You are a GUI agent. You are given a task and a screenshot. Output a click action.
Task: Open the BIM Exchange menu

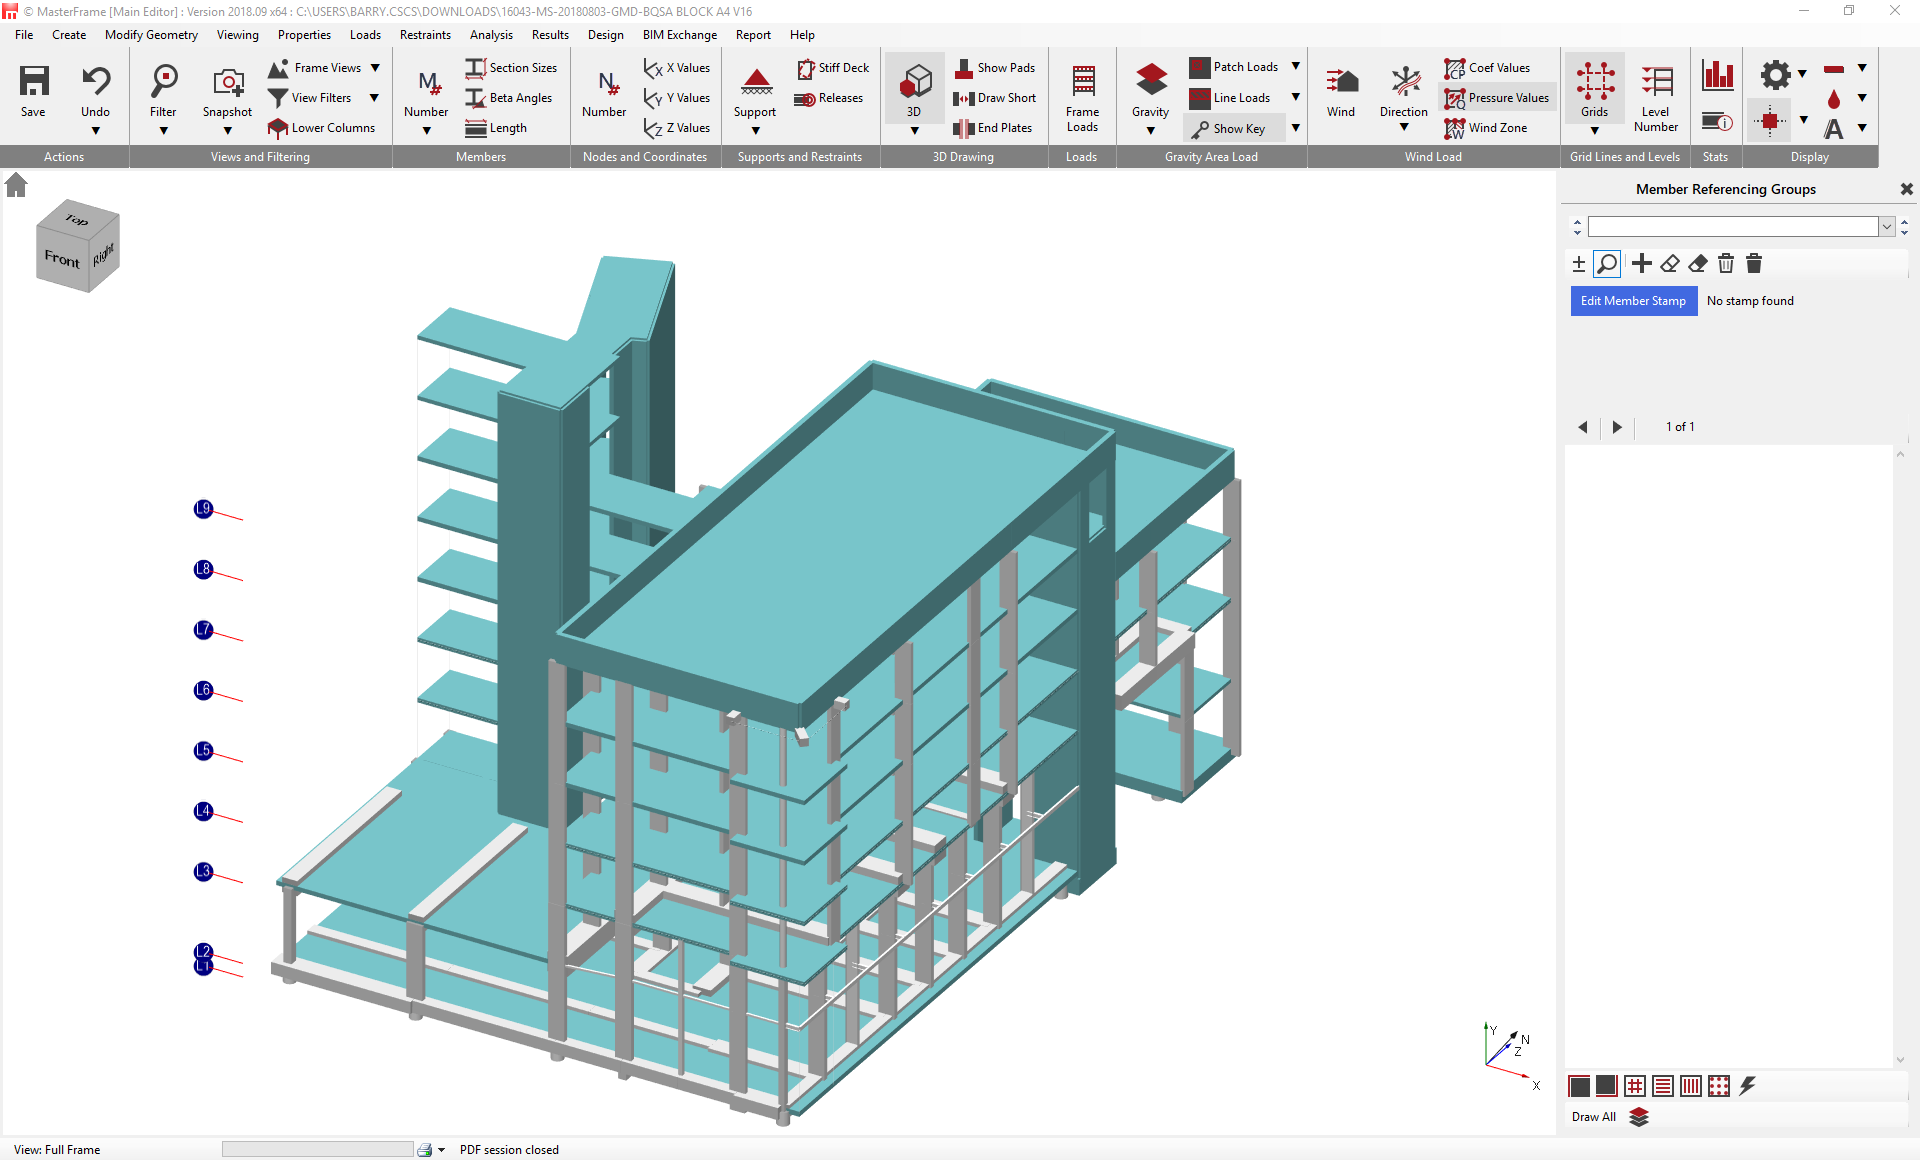[679, 35]
